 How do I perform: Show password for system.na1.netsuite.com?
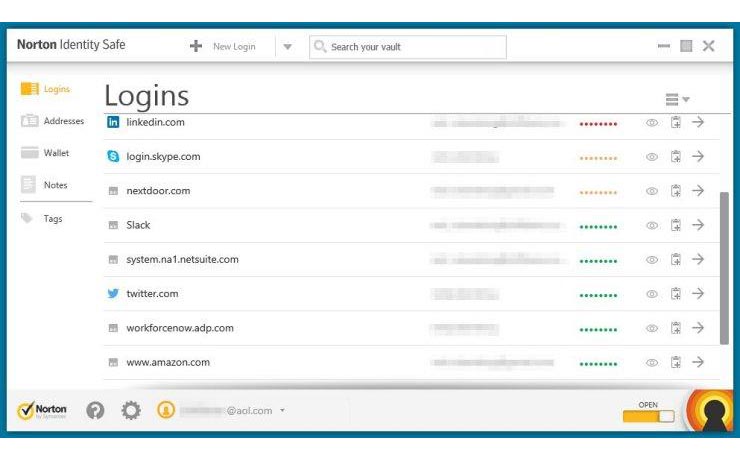tap(652, 260)
